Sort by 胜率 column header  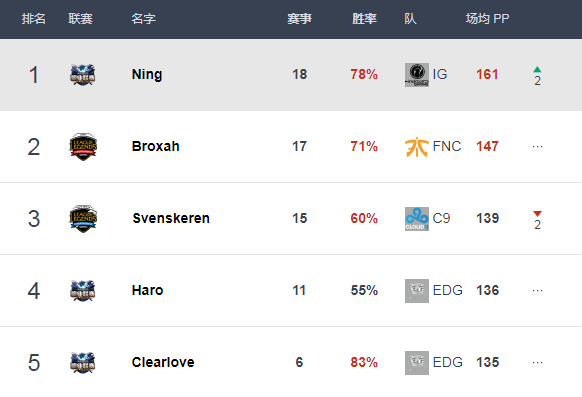(x=364, y=19)
